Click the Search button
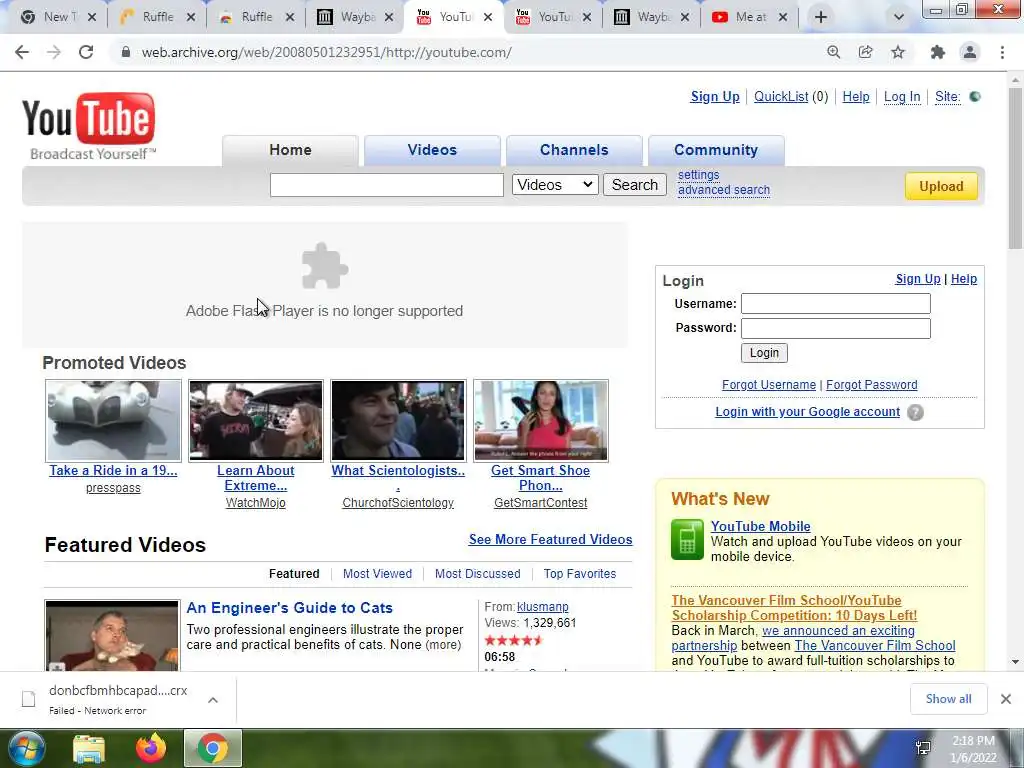This screenshot has width=1024, height=768. tap(635, 185)
